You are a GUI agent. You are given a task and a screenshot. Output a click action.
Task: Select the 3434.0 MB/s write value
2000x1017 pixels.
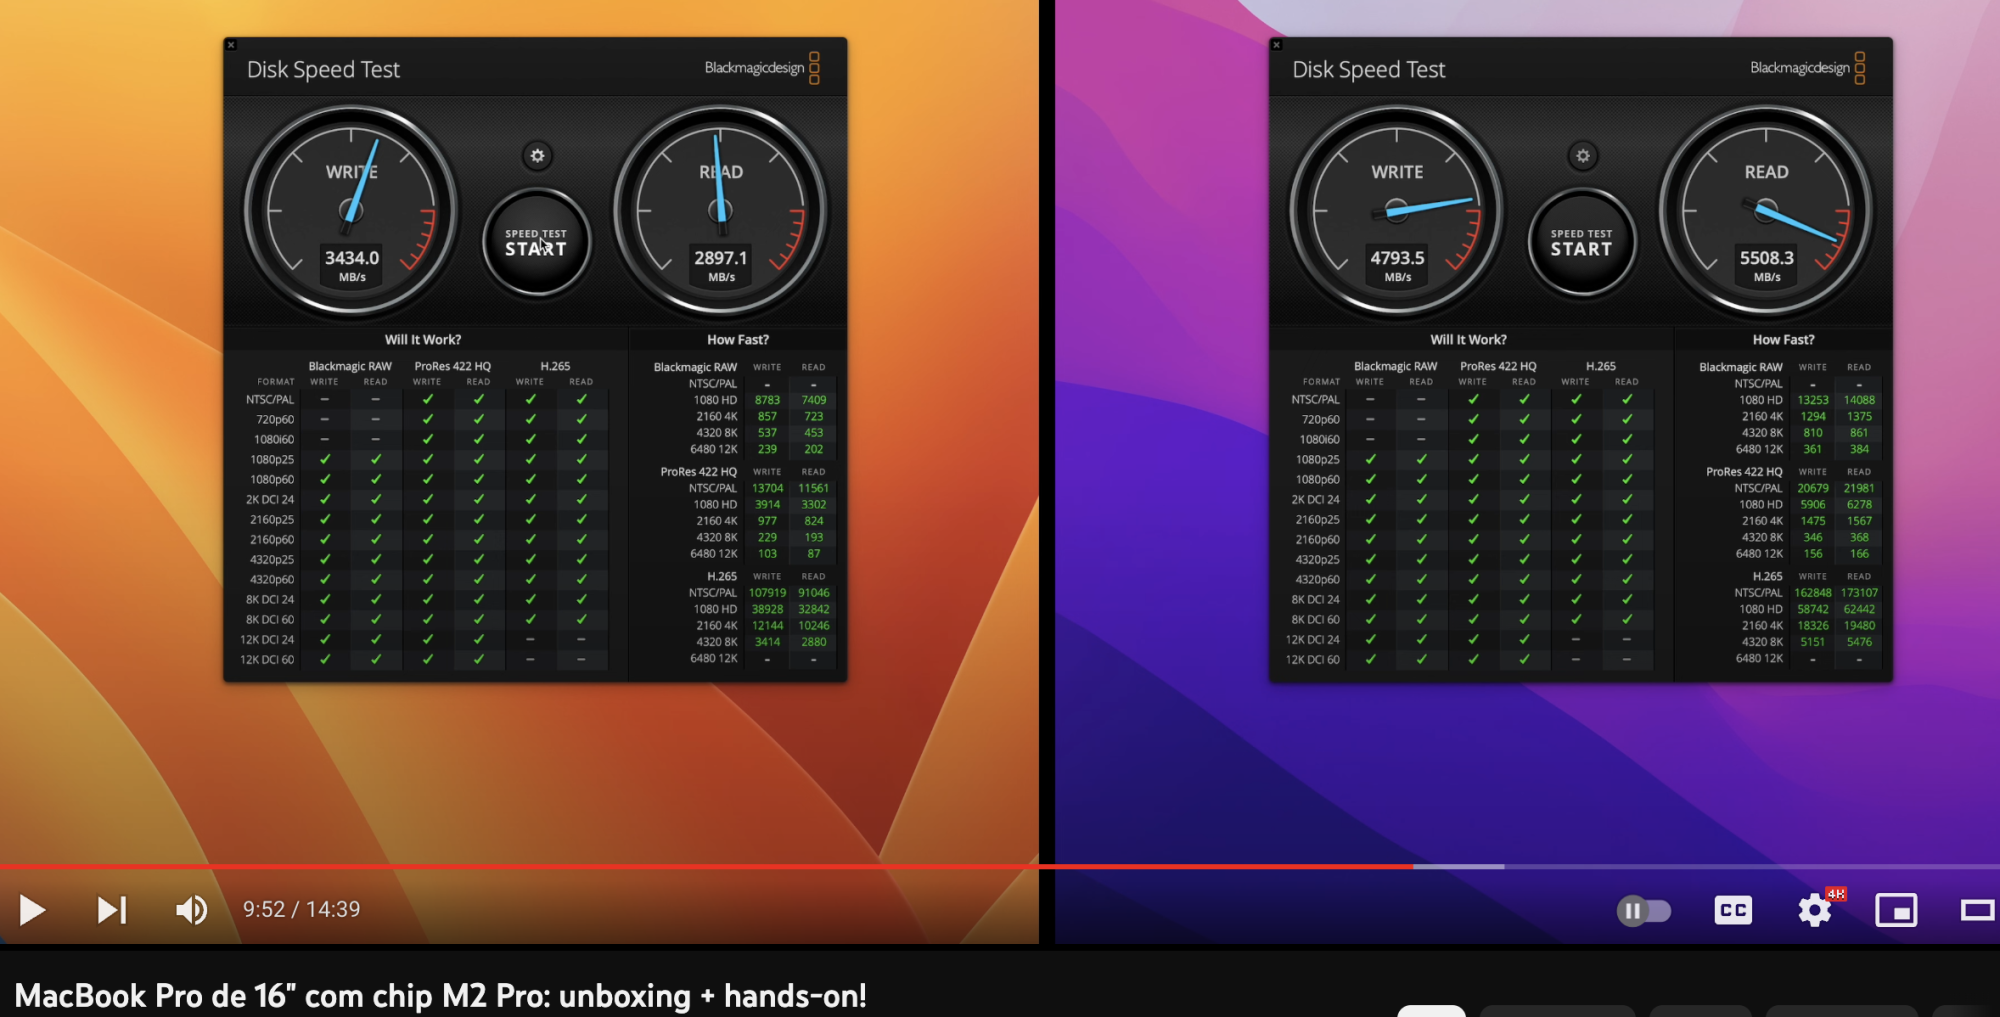click(352, 258)
